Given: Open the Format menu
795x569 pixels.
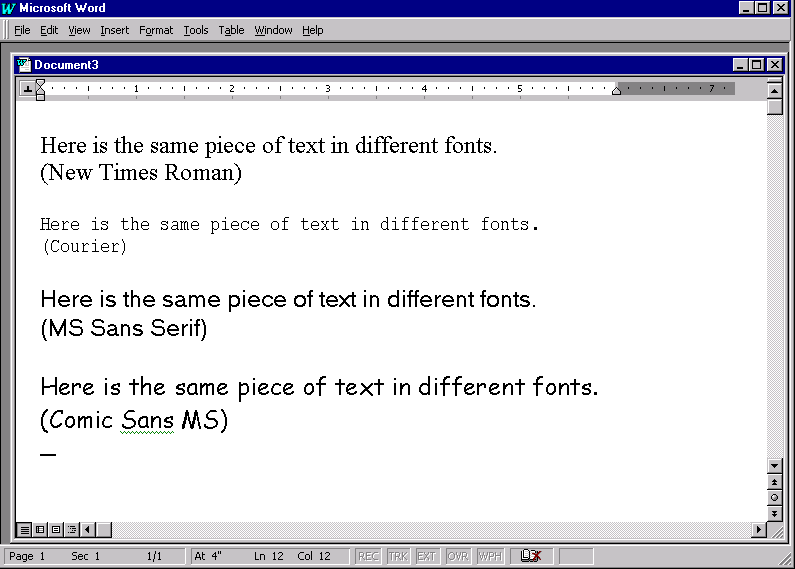Looking at the screenshot, I should 156,30.
